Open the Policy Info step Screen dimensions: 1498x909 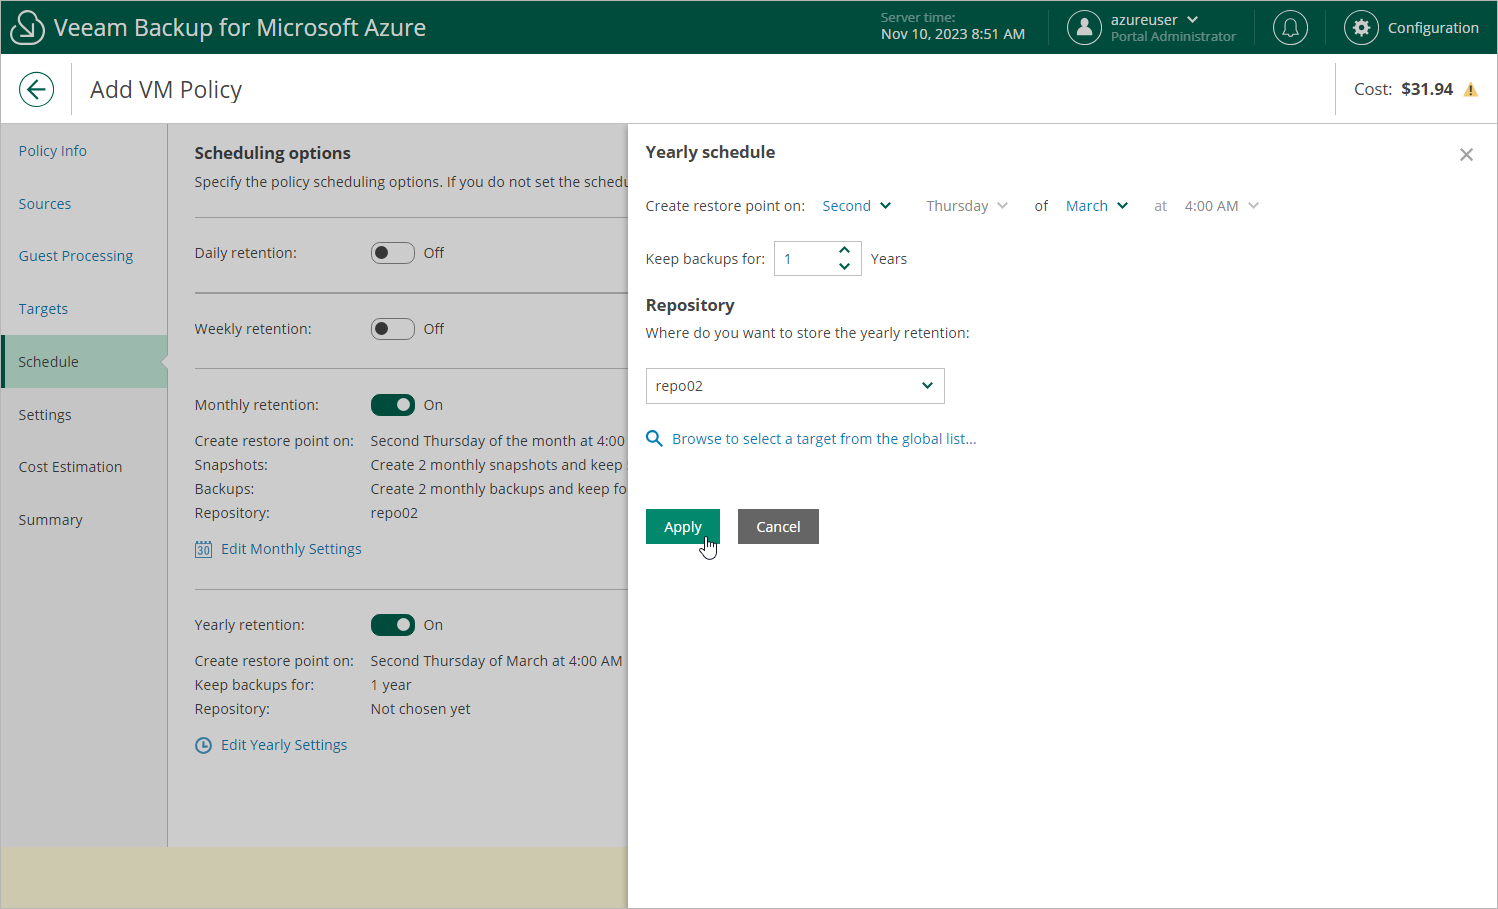point(53,151)
